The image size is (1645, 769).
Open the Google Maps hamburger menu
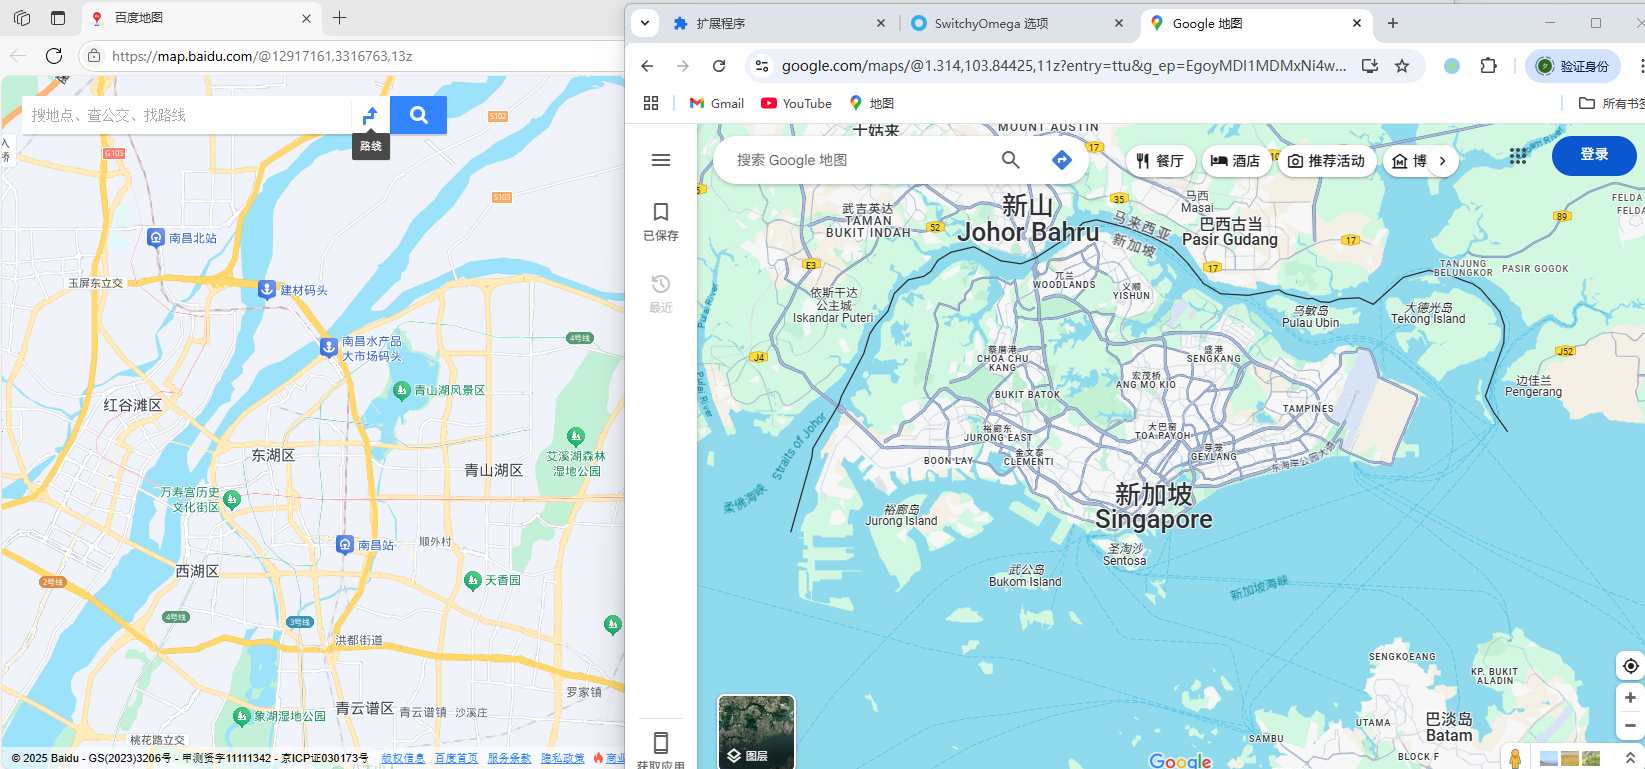tap(661, 160)
